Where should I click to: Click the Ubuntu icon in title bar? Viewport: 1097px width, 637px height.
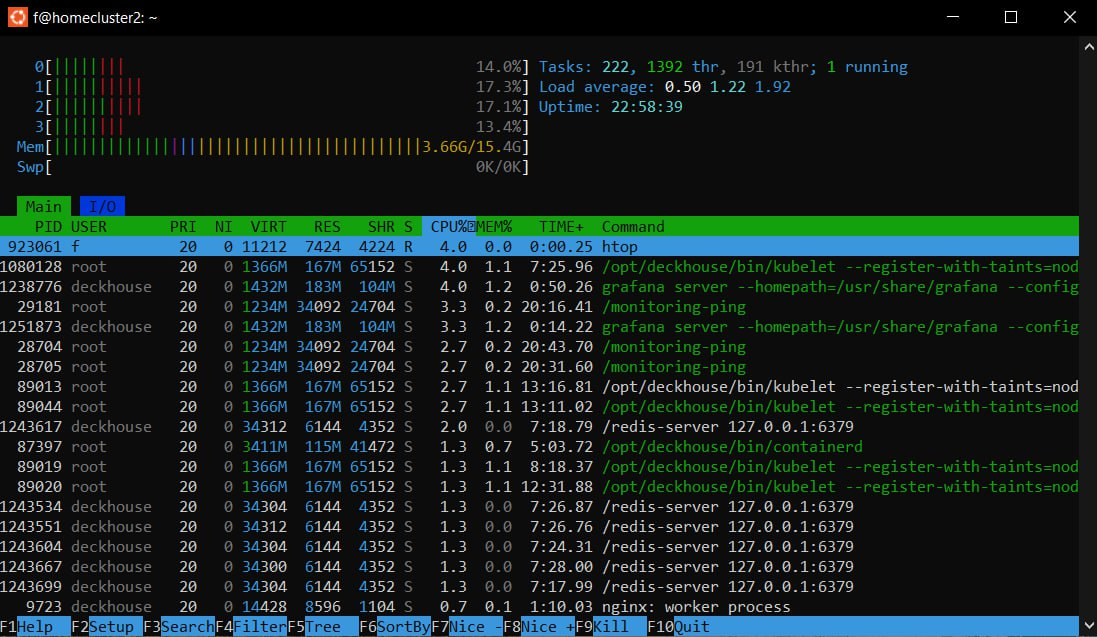(x=17, y=17)
